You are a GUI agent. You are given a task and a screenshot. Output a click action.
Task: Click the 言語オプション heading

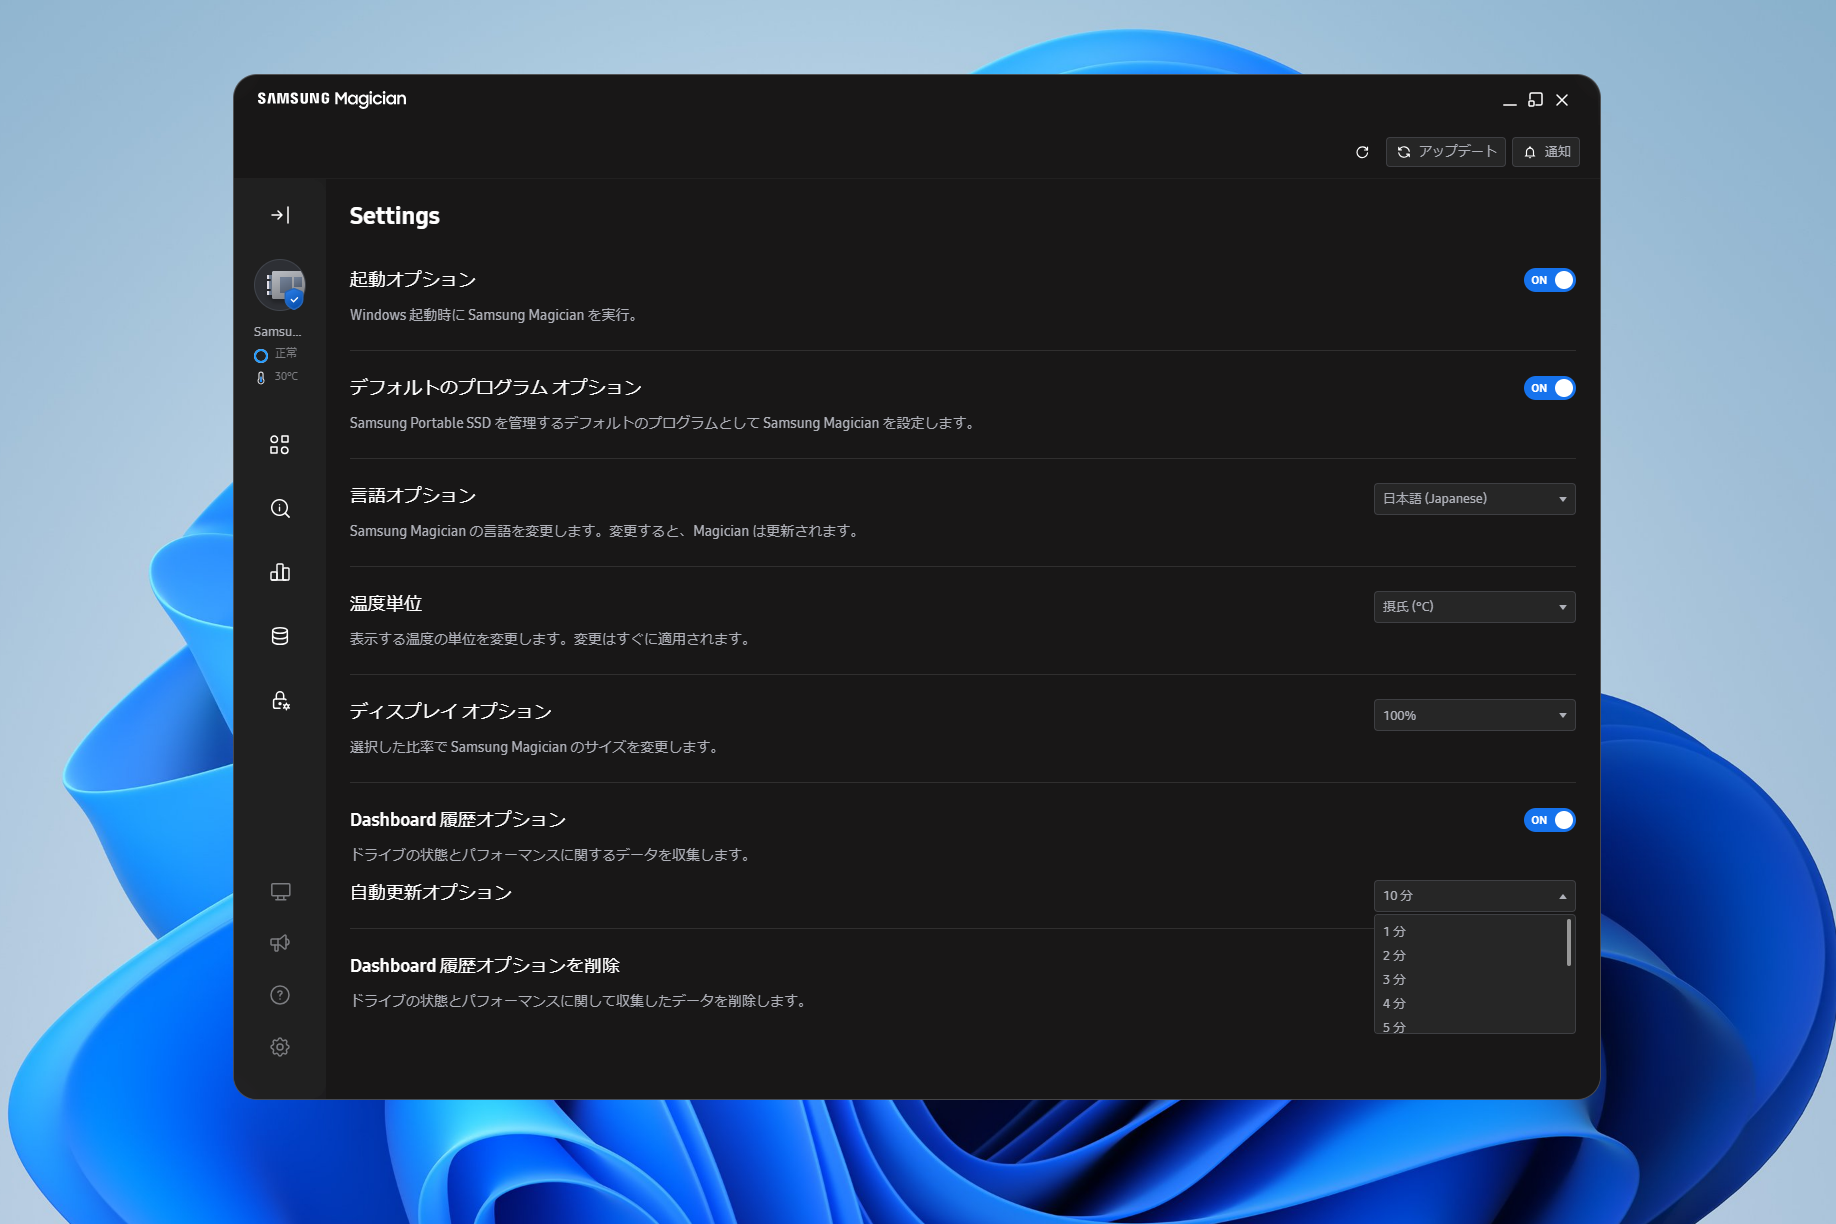coord(413,496)
